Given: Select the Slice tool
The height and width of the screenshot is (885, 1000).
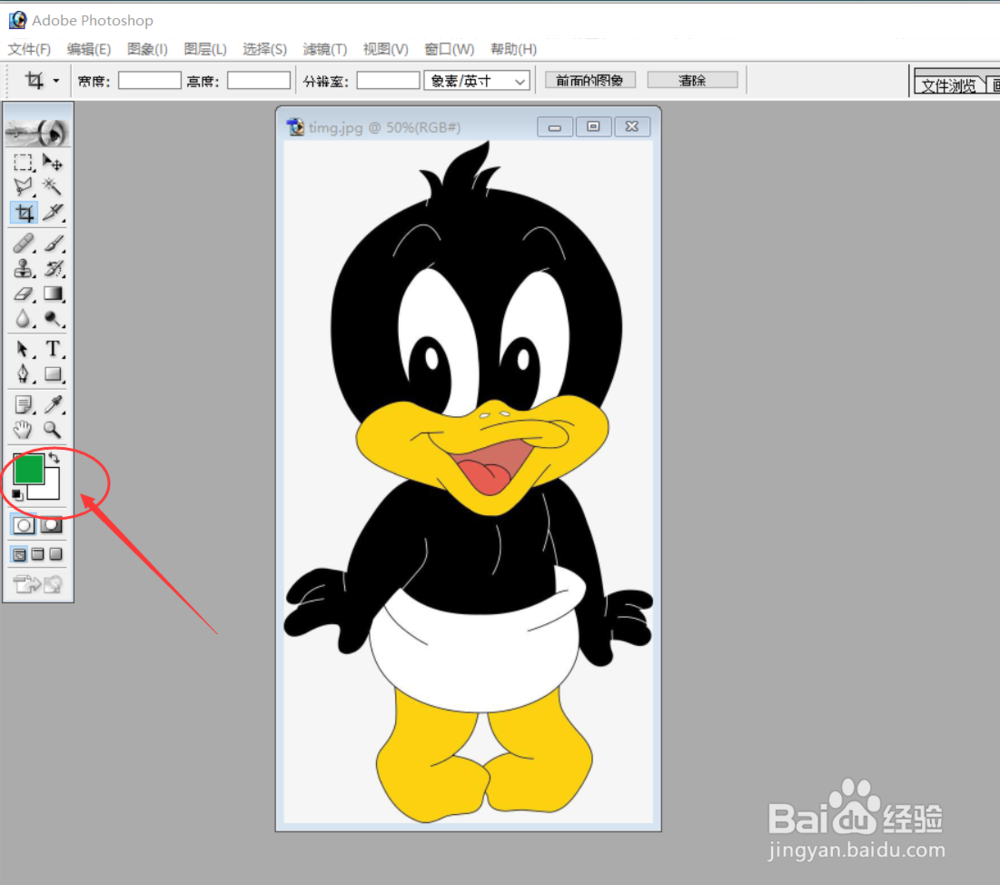Looking at the screenshot, I should click(53, 212).
